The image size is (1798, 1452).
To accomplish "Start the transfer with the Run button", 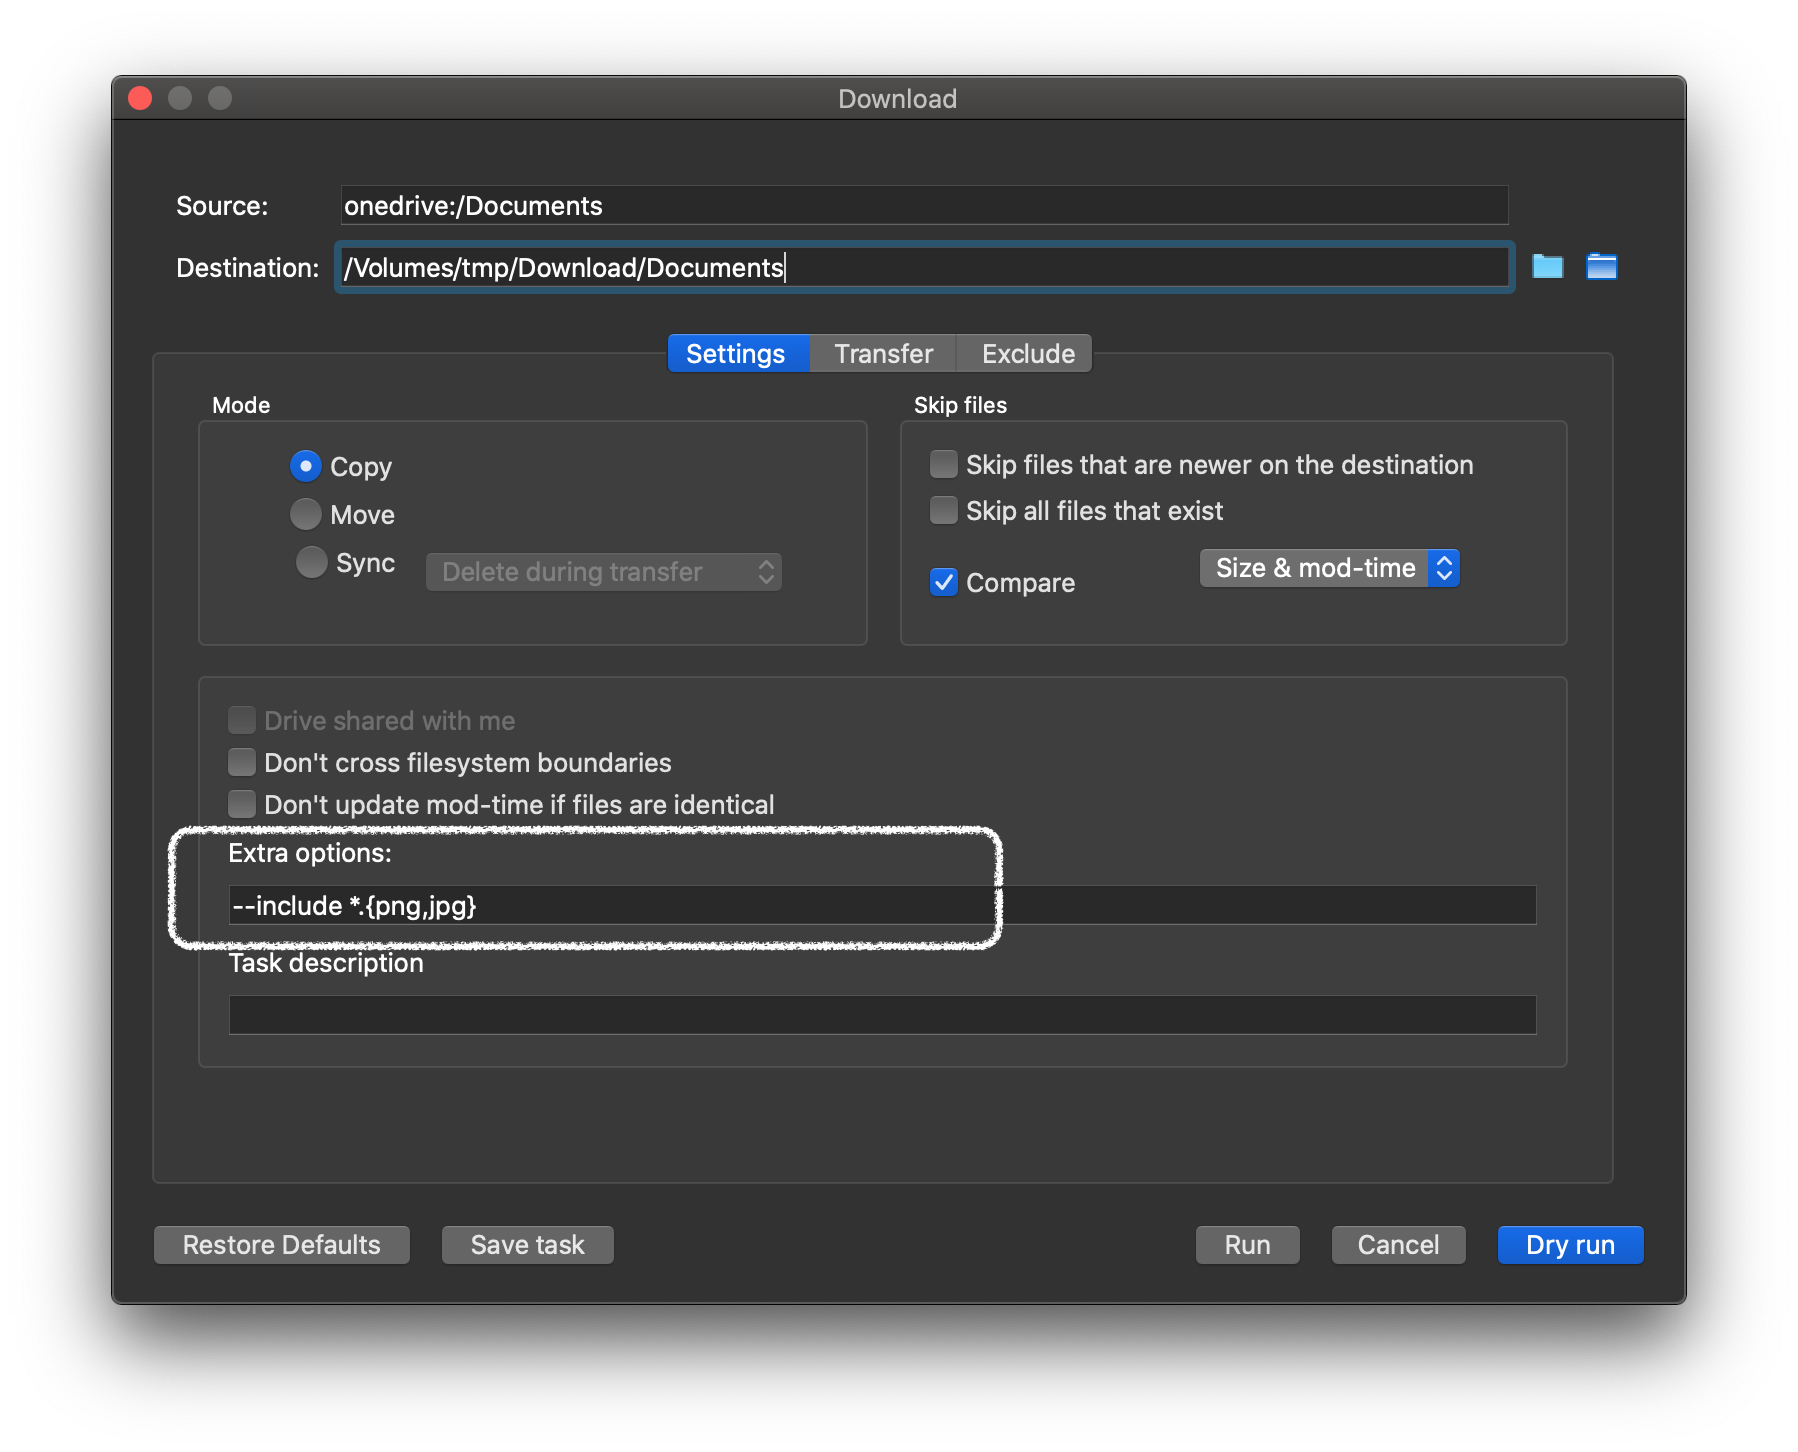I will (x=1247, y=1245).
